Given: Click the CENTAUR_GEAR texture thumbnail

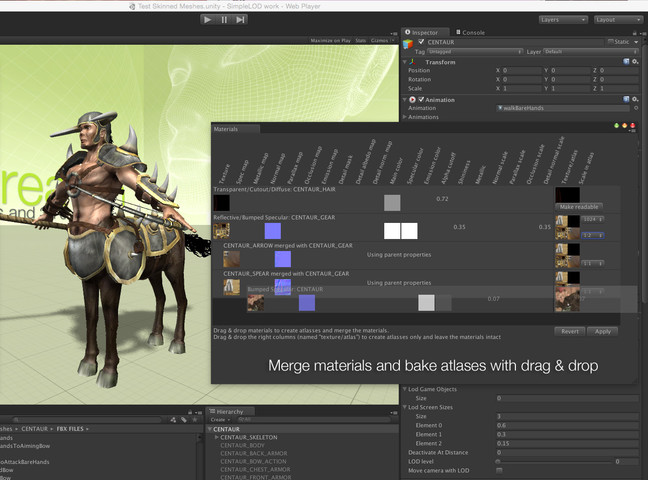Looking at the screenshot, I should 222,231.
